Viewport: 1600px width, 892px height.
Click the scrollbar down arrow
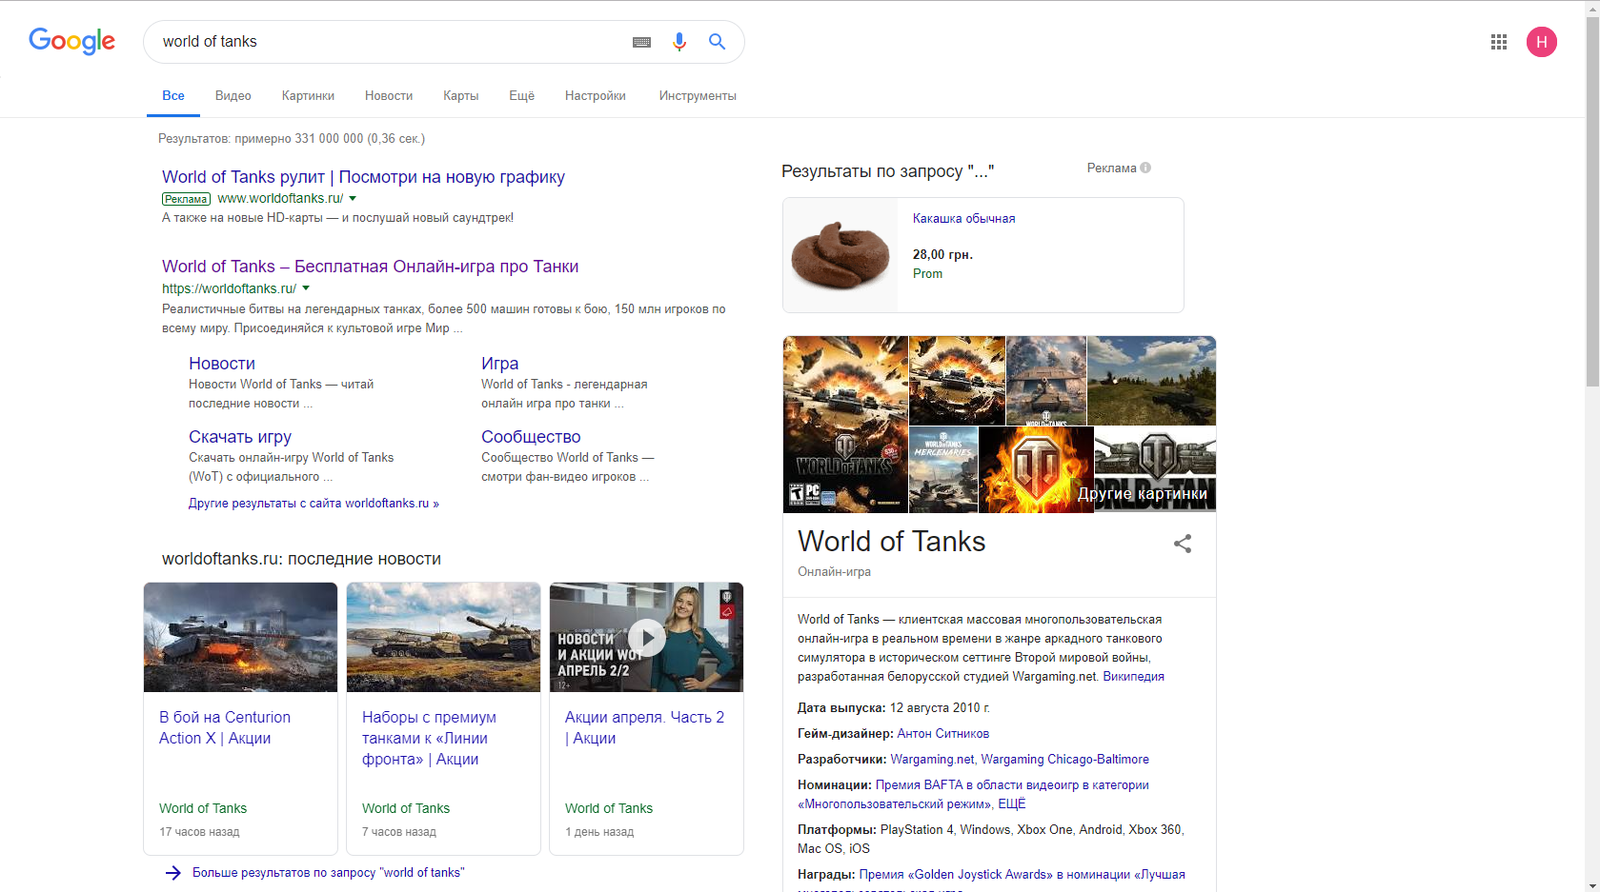coord(1592,885)
